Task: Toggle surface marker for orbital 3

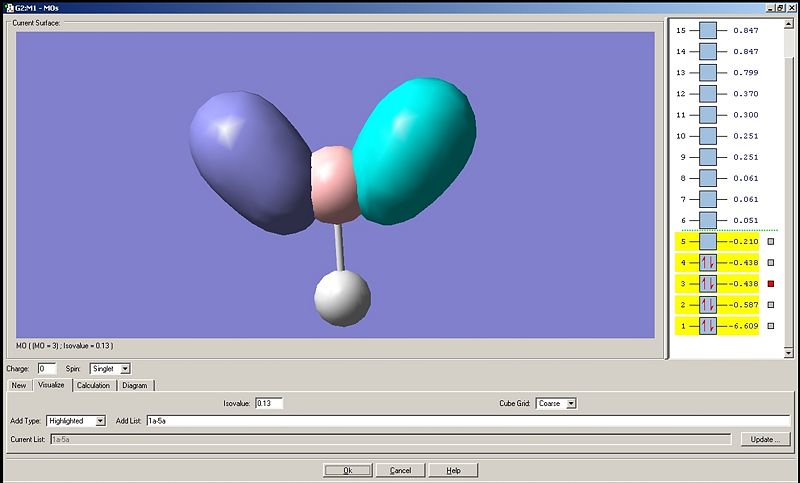Action: tap(771, 284)
